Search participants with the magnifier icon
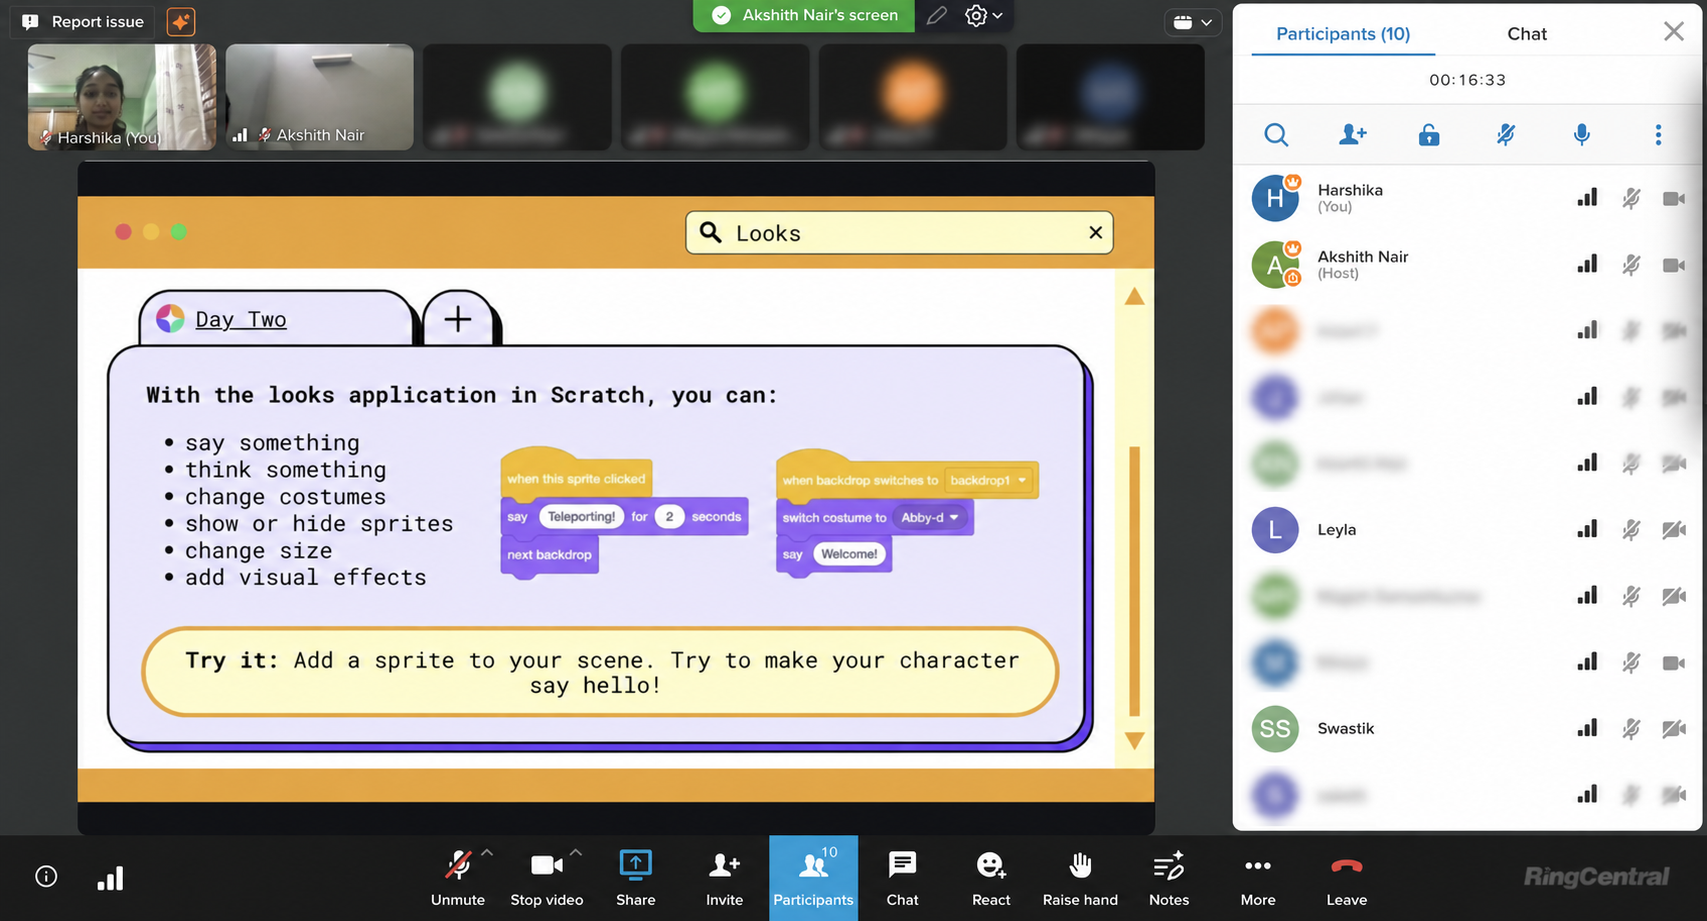Image resolution: width=1707 pixels, height=921 pixels. (x=1276, y=135)
